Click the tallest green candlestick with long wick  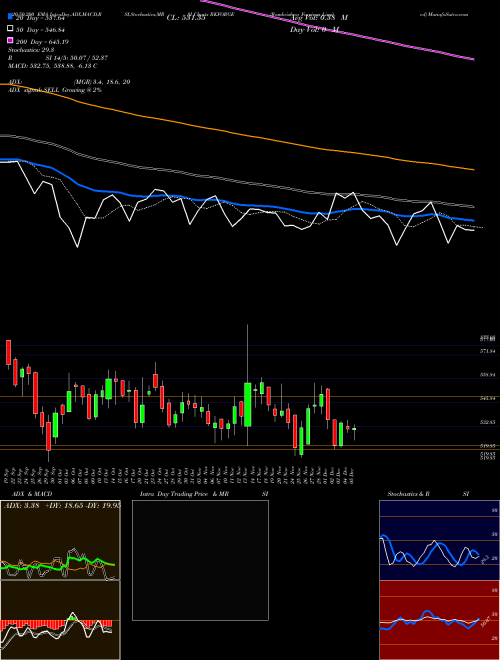point(247,404)
